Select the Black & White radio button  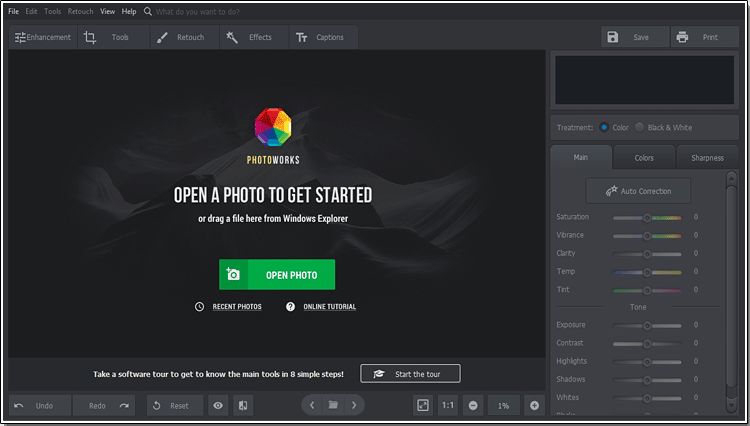point(640,128)
